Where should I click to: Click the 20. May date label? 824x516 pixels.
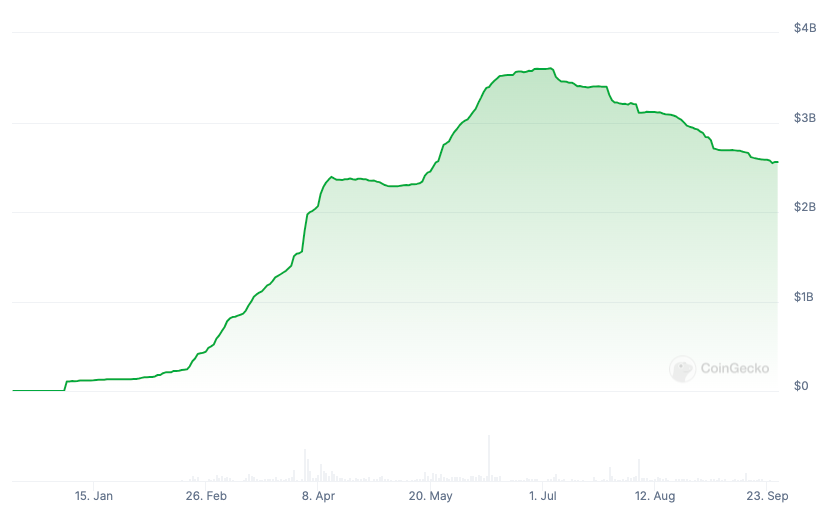tap(430, 496)
